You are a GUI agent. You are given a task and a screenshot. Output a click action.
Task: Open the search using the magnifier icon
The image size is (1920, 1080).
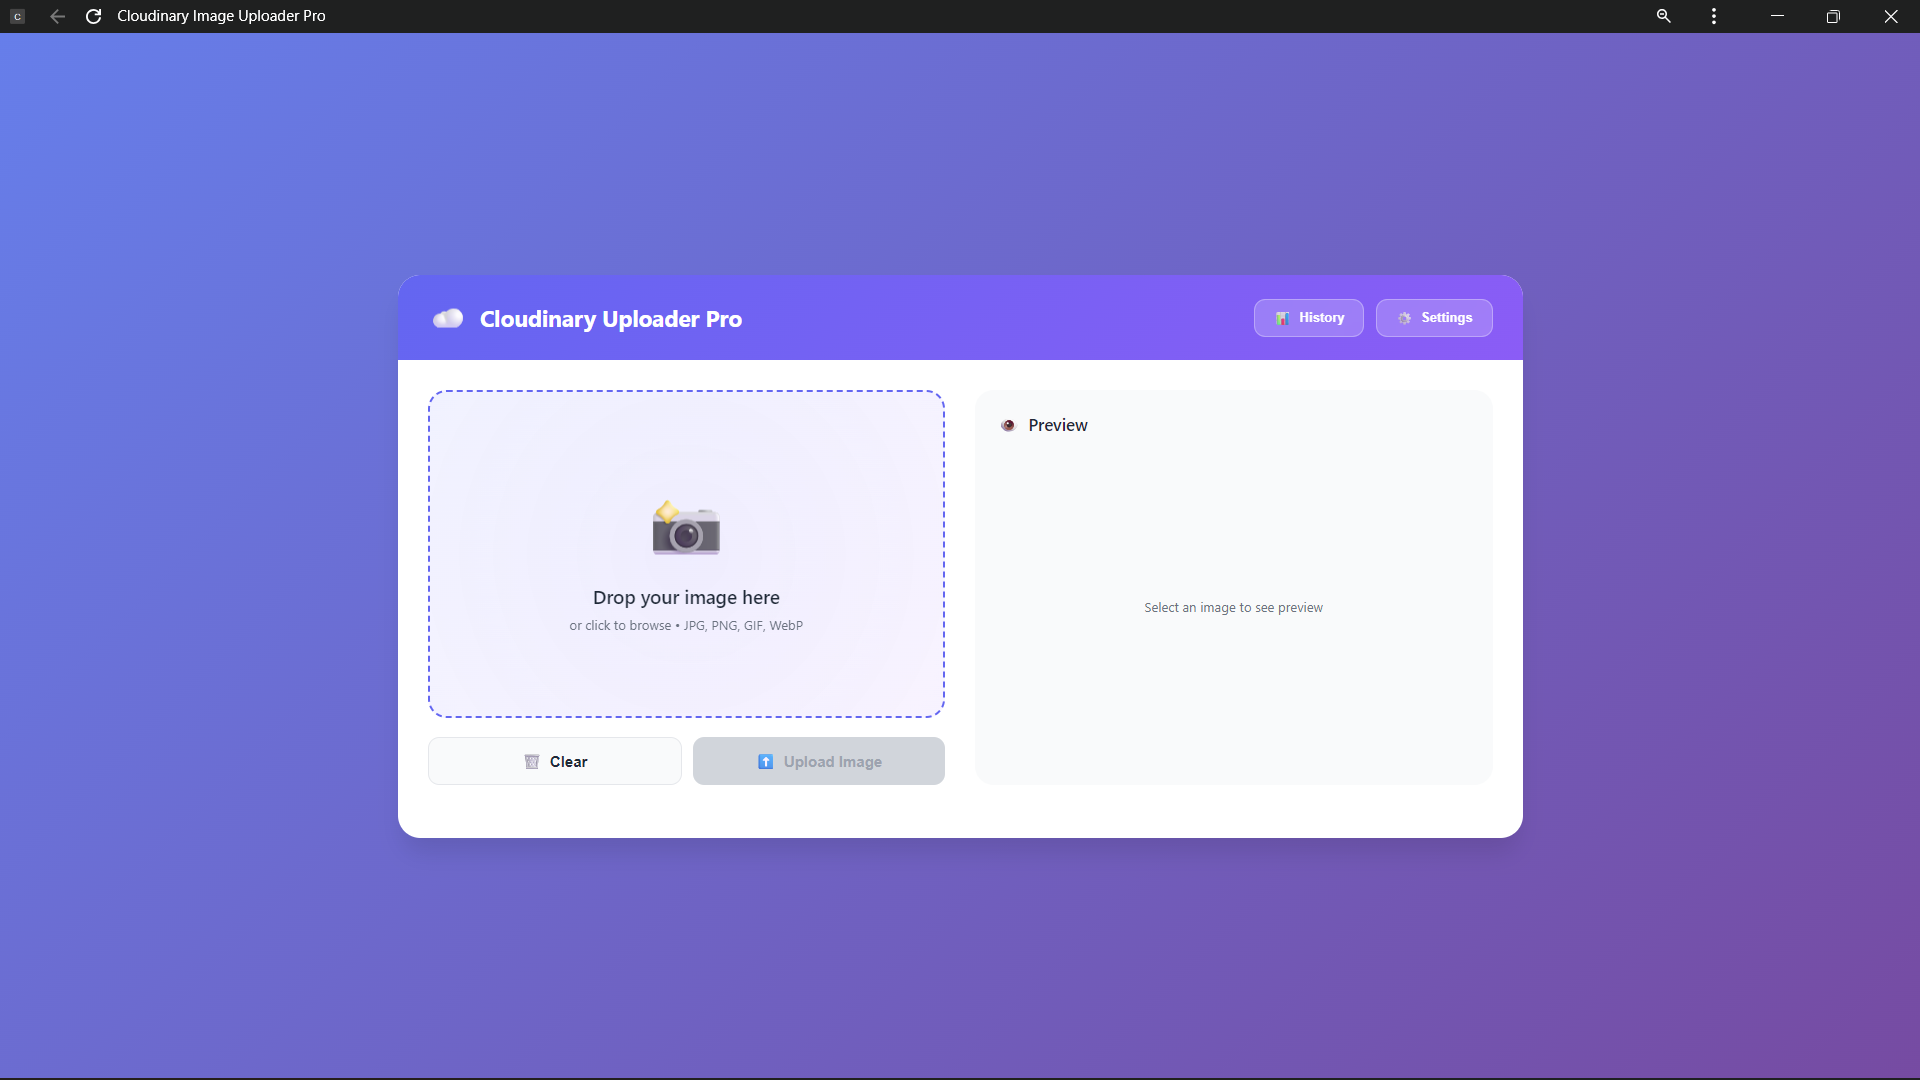1663,16
